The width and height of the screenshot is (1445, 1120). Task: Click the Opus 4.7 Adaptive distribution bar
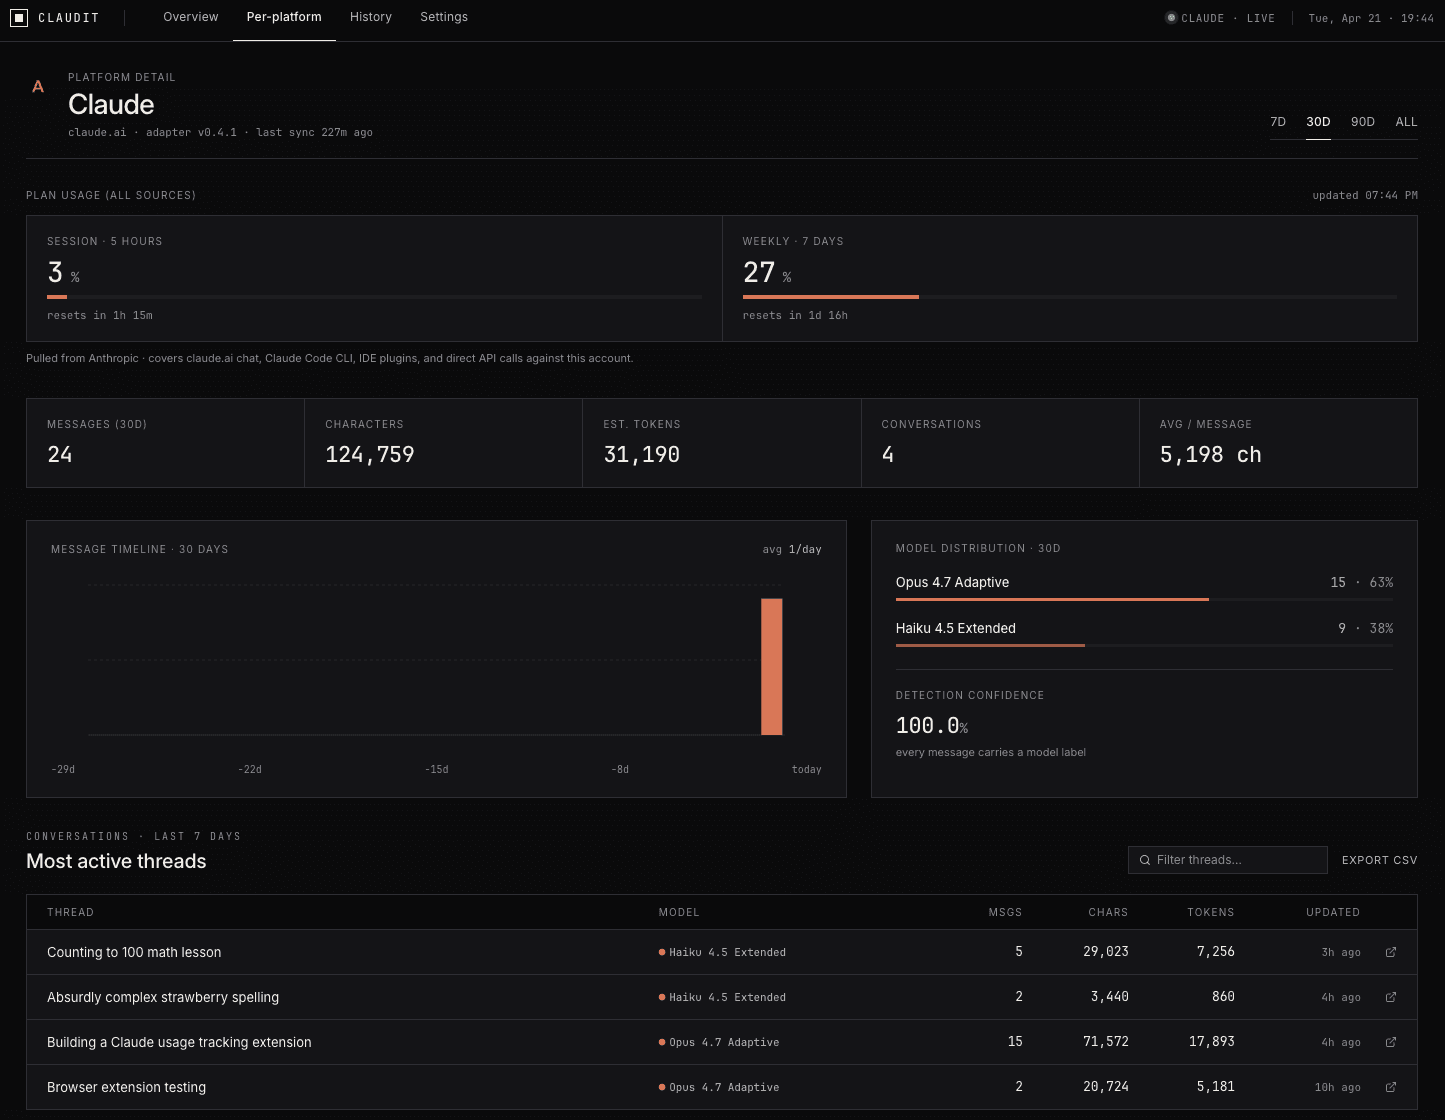(1144, 599)
